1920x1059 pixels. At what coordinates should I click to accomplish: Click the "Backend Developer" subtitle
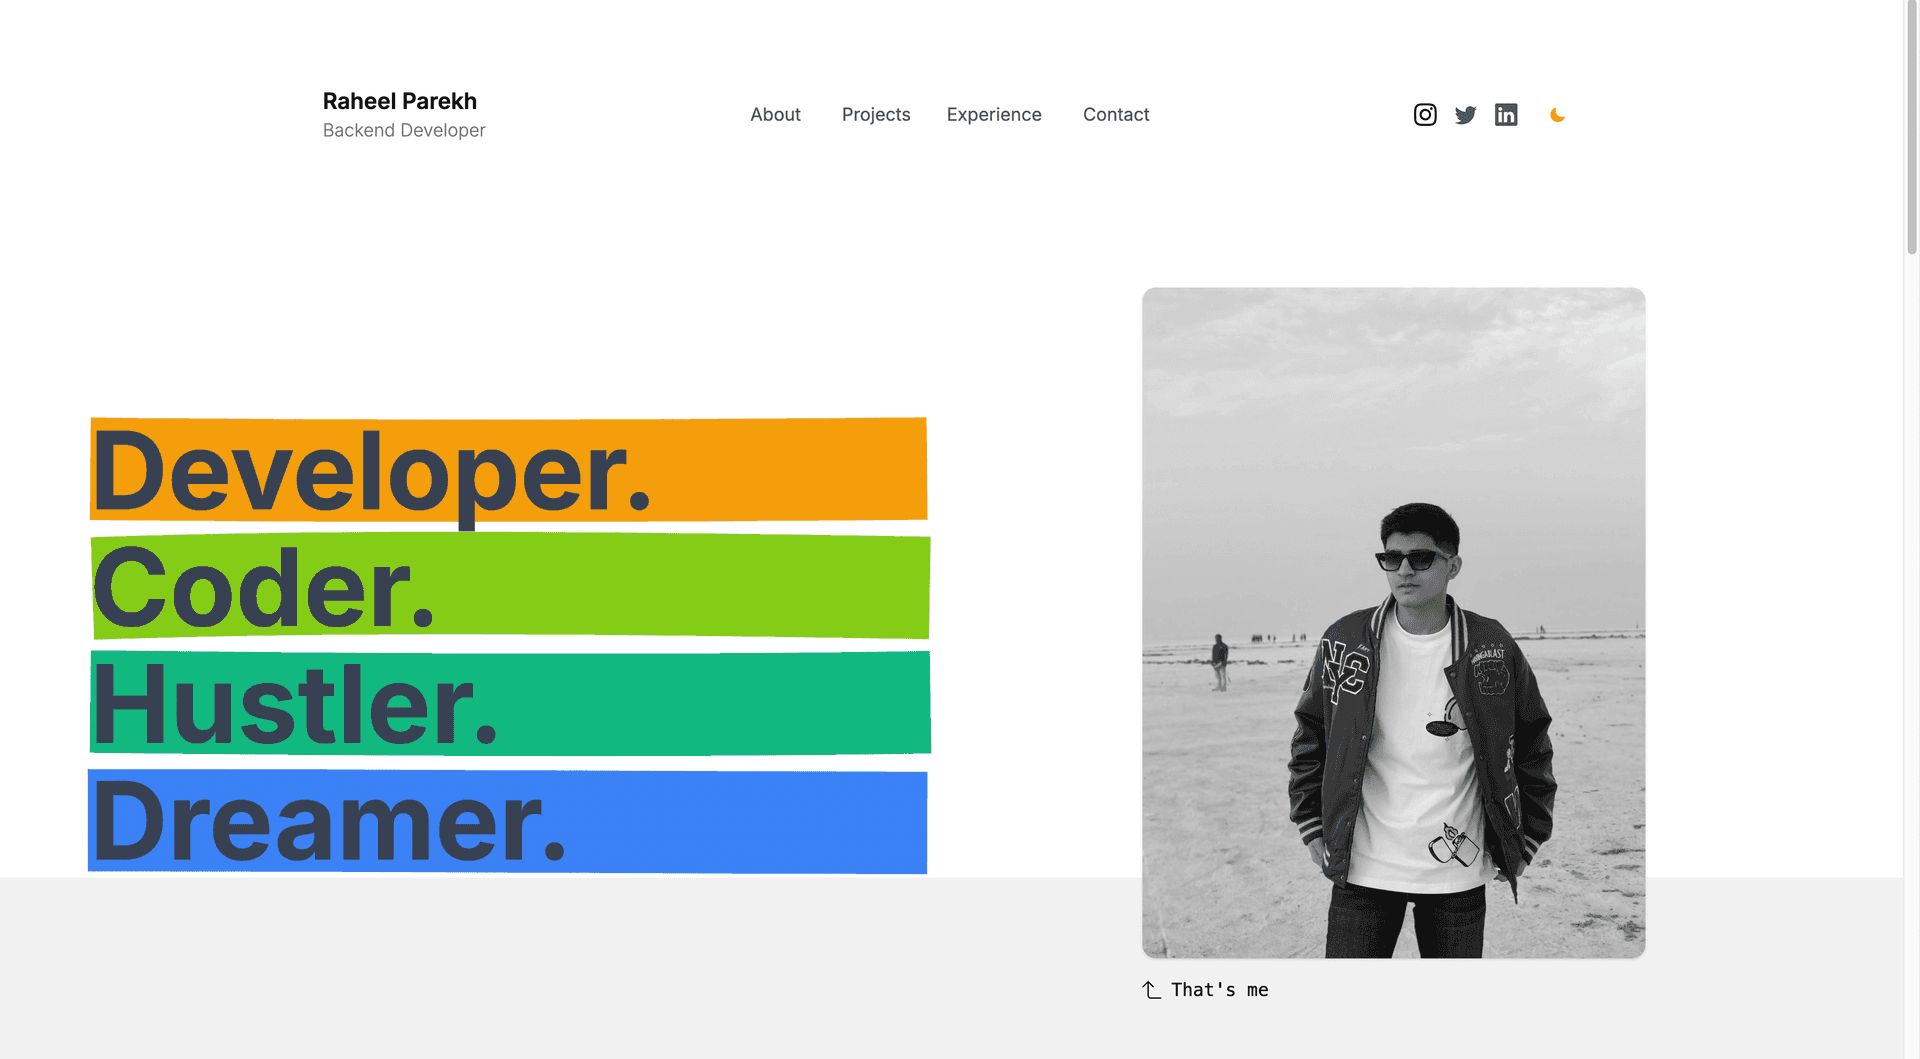tap(403, 130)
